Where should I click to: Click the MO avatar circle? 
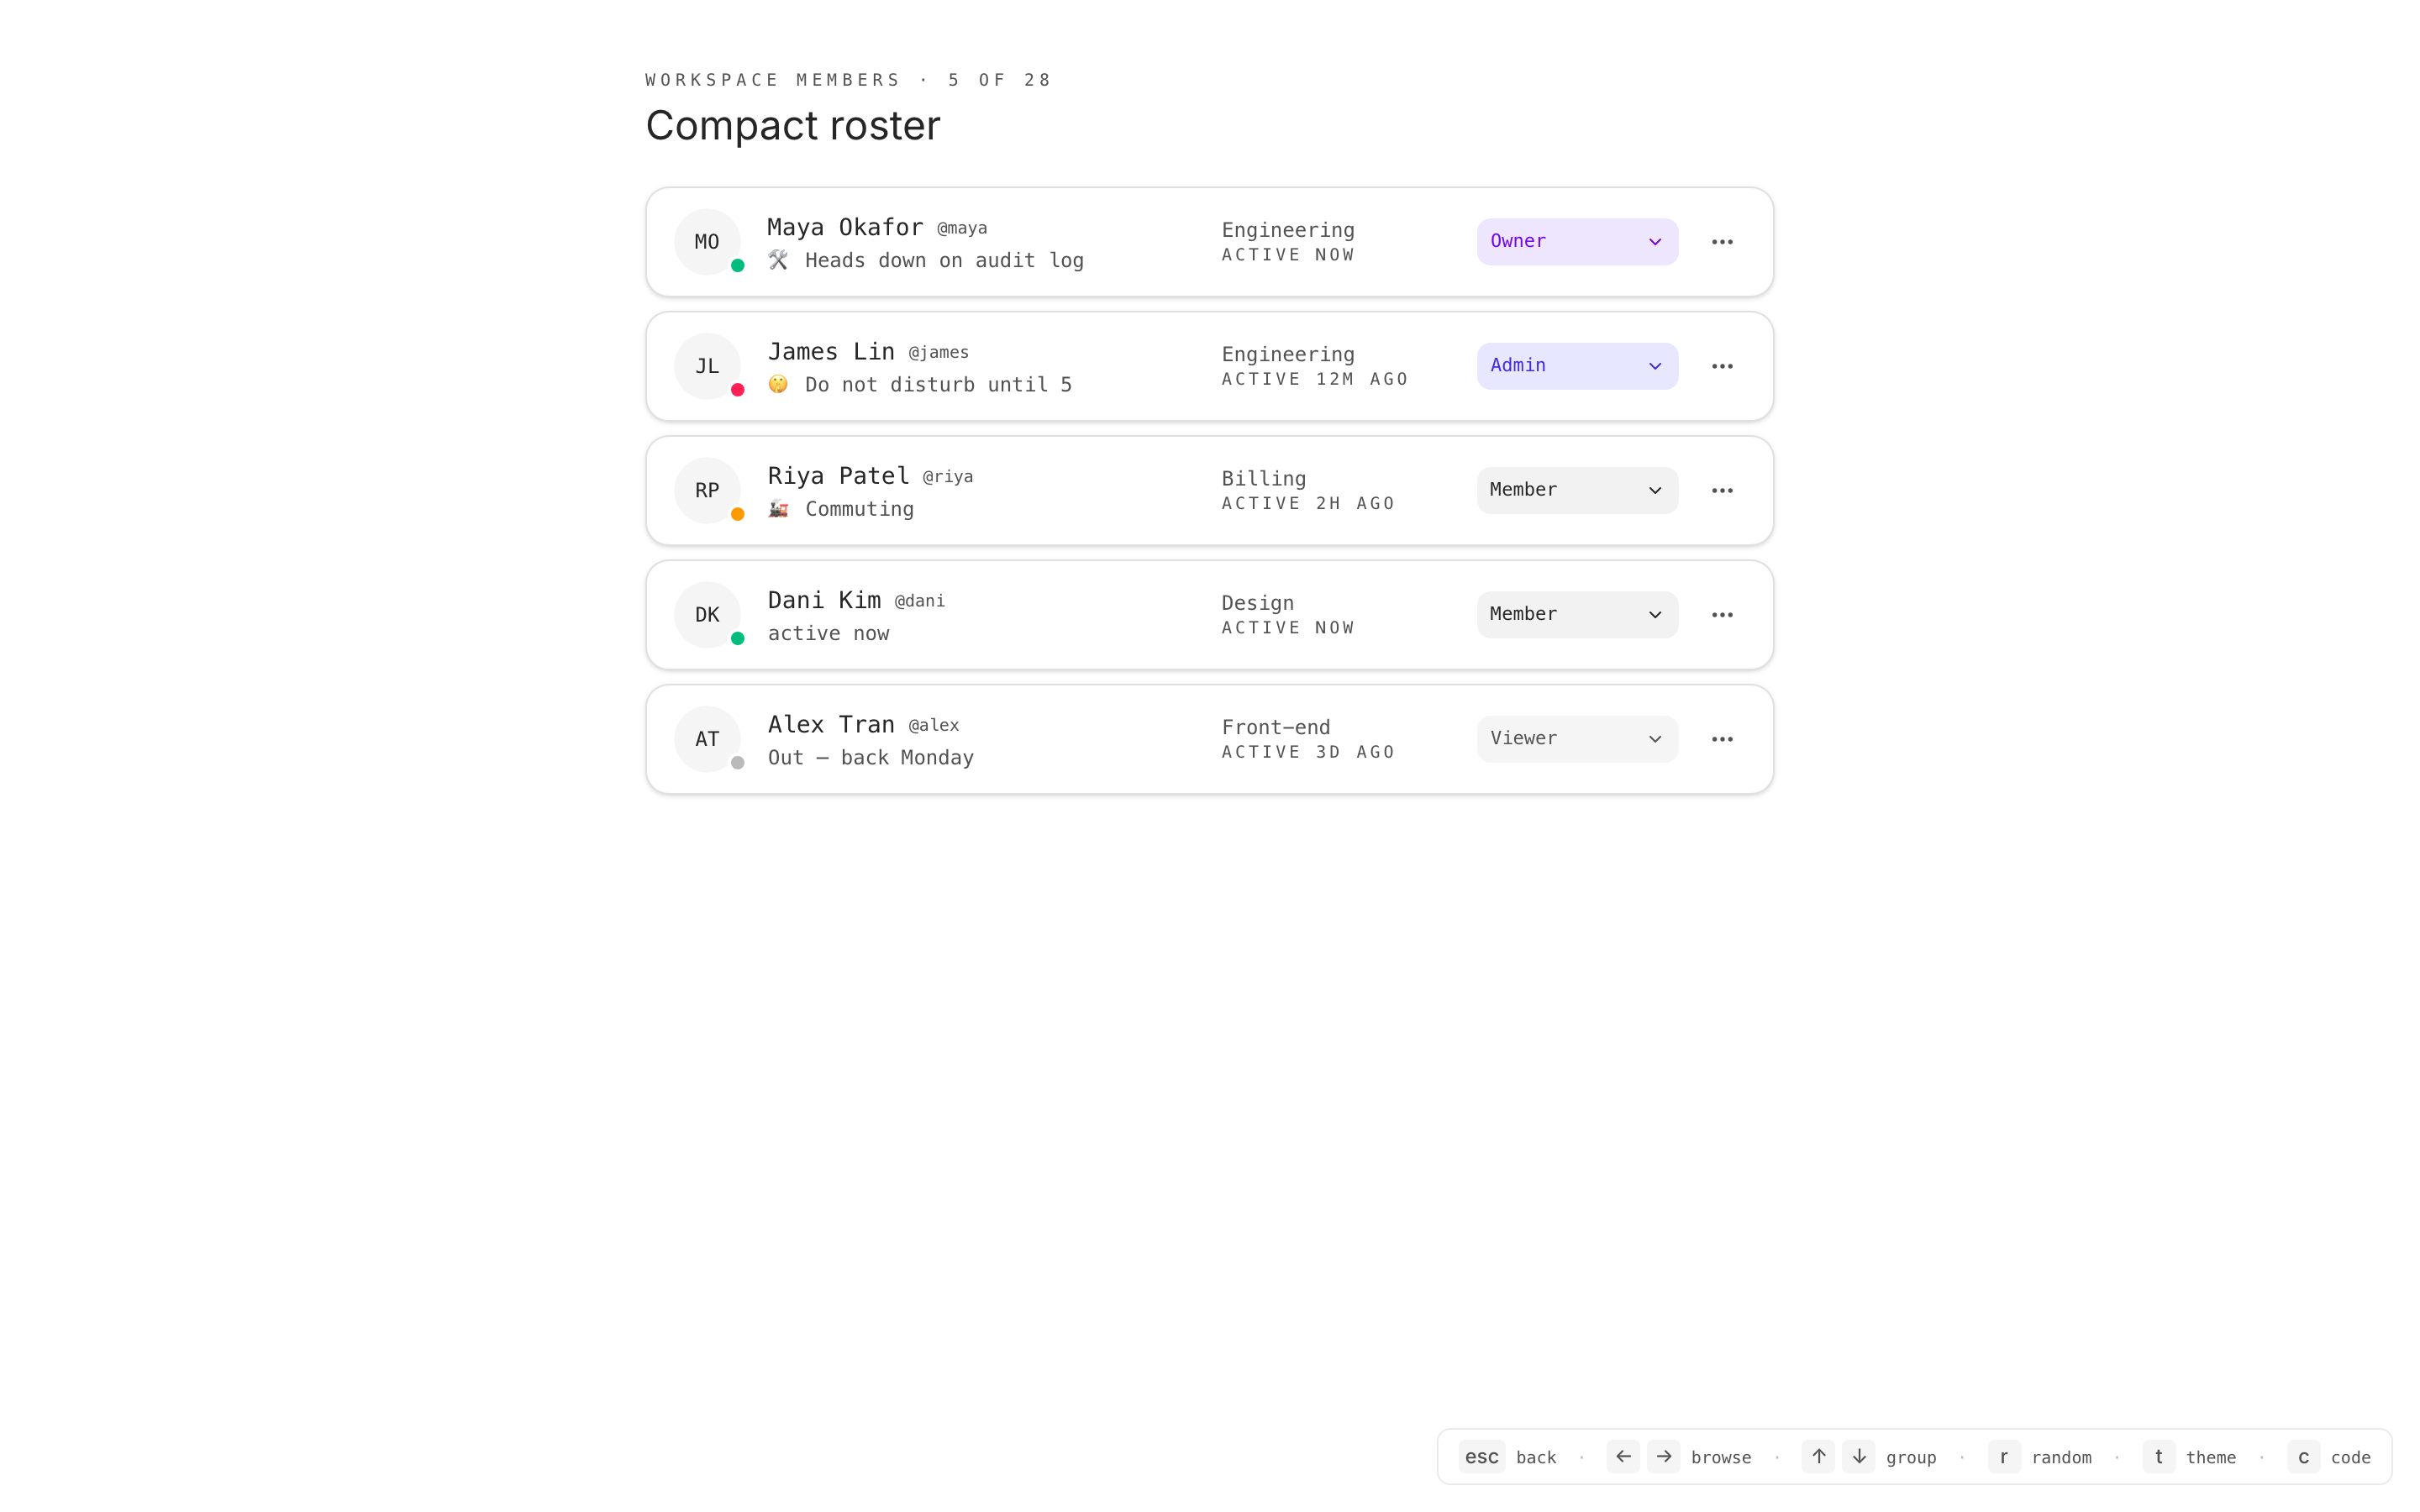click(707, 242)
